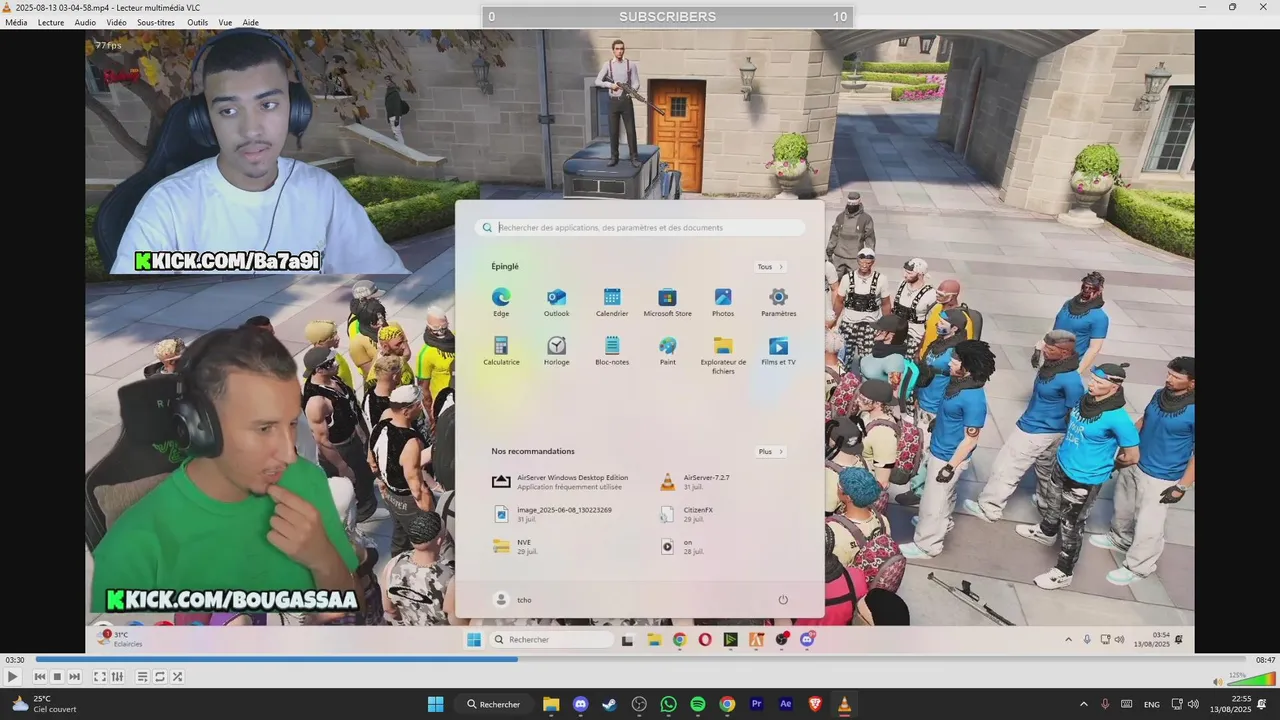The height and width of the screenshot is (720, 1280).
Task: Open the Aide menu
Action: coord(250,22)
